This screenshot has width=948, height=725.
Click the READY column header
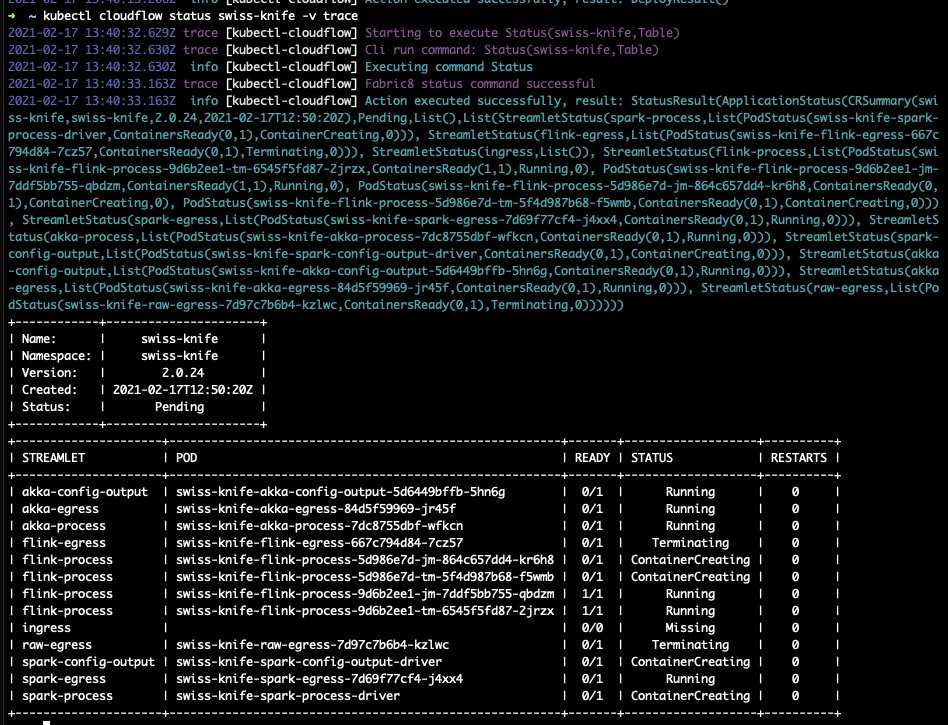591,457
